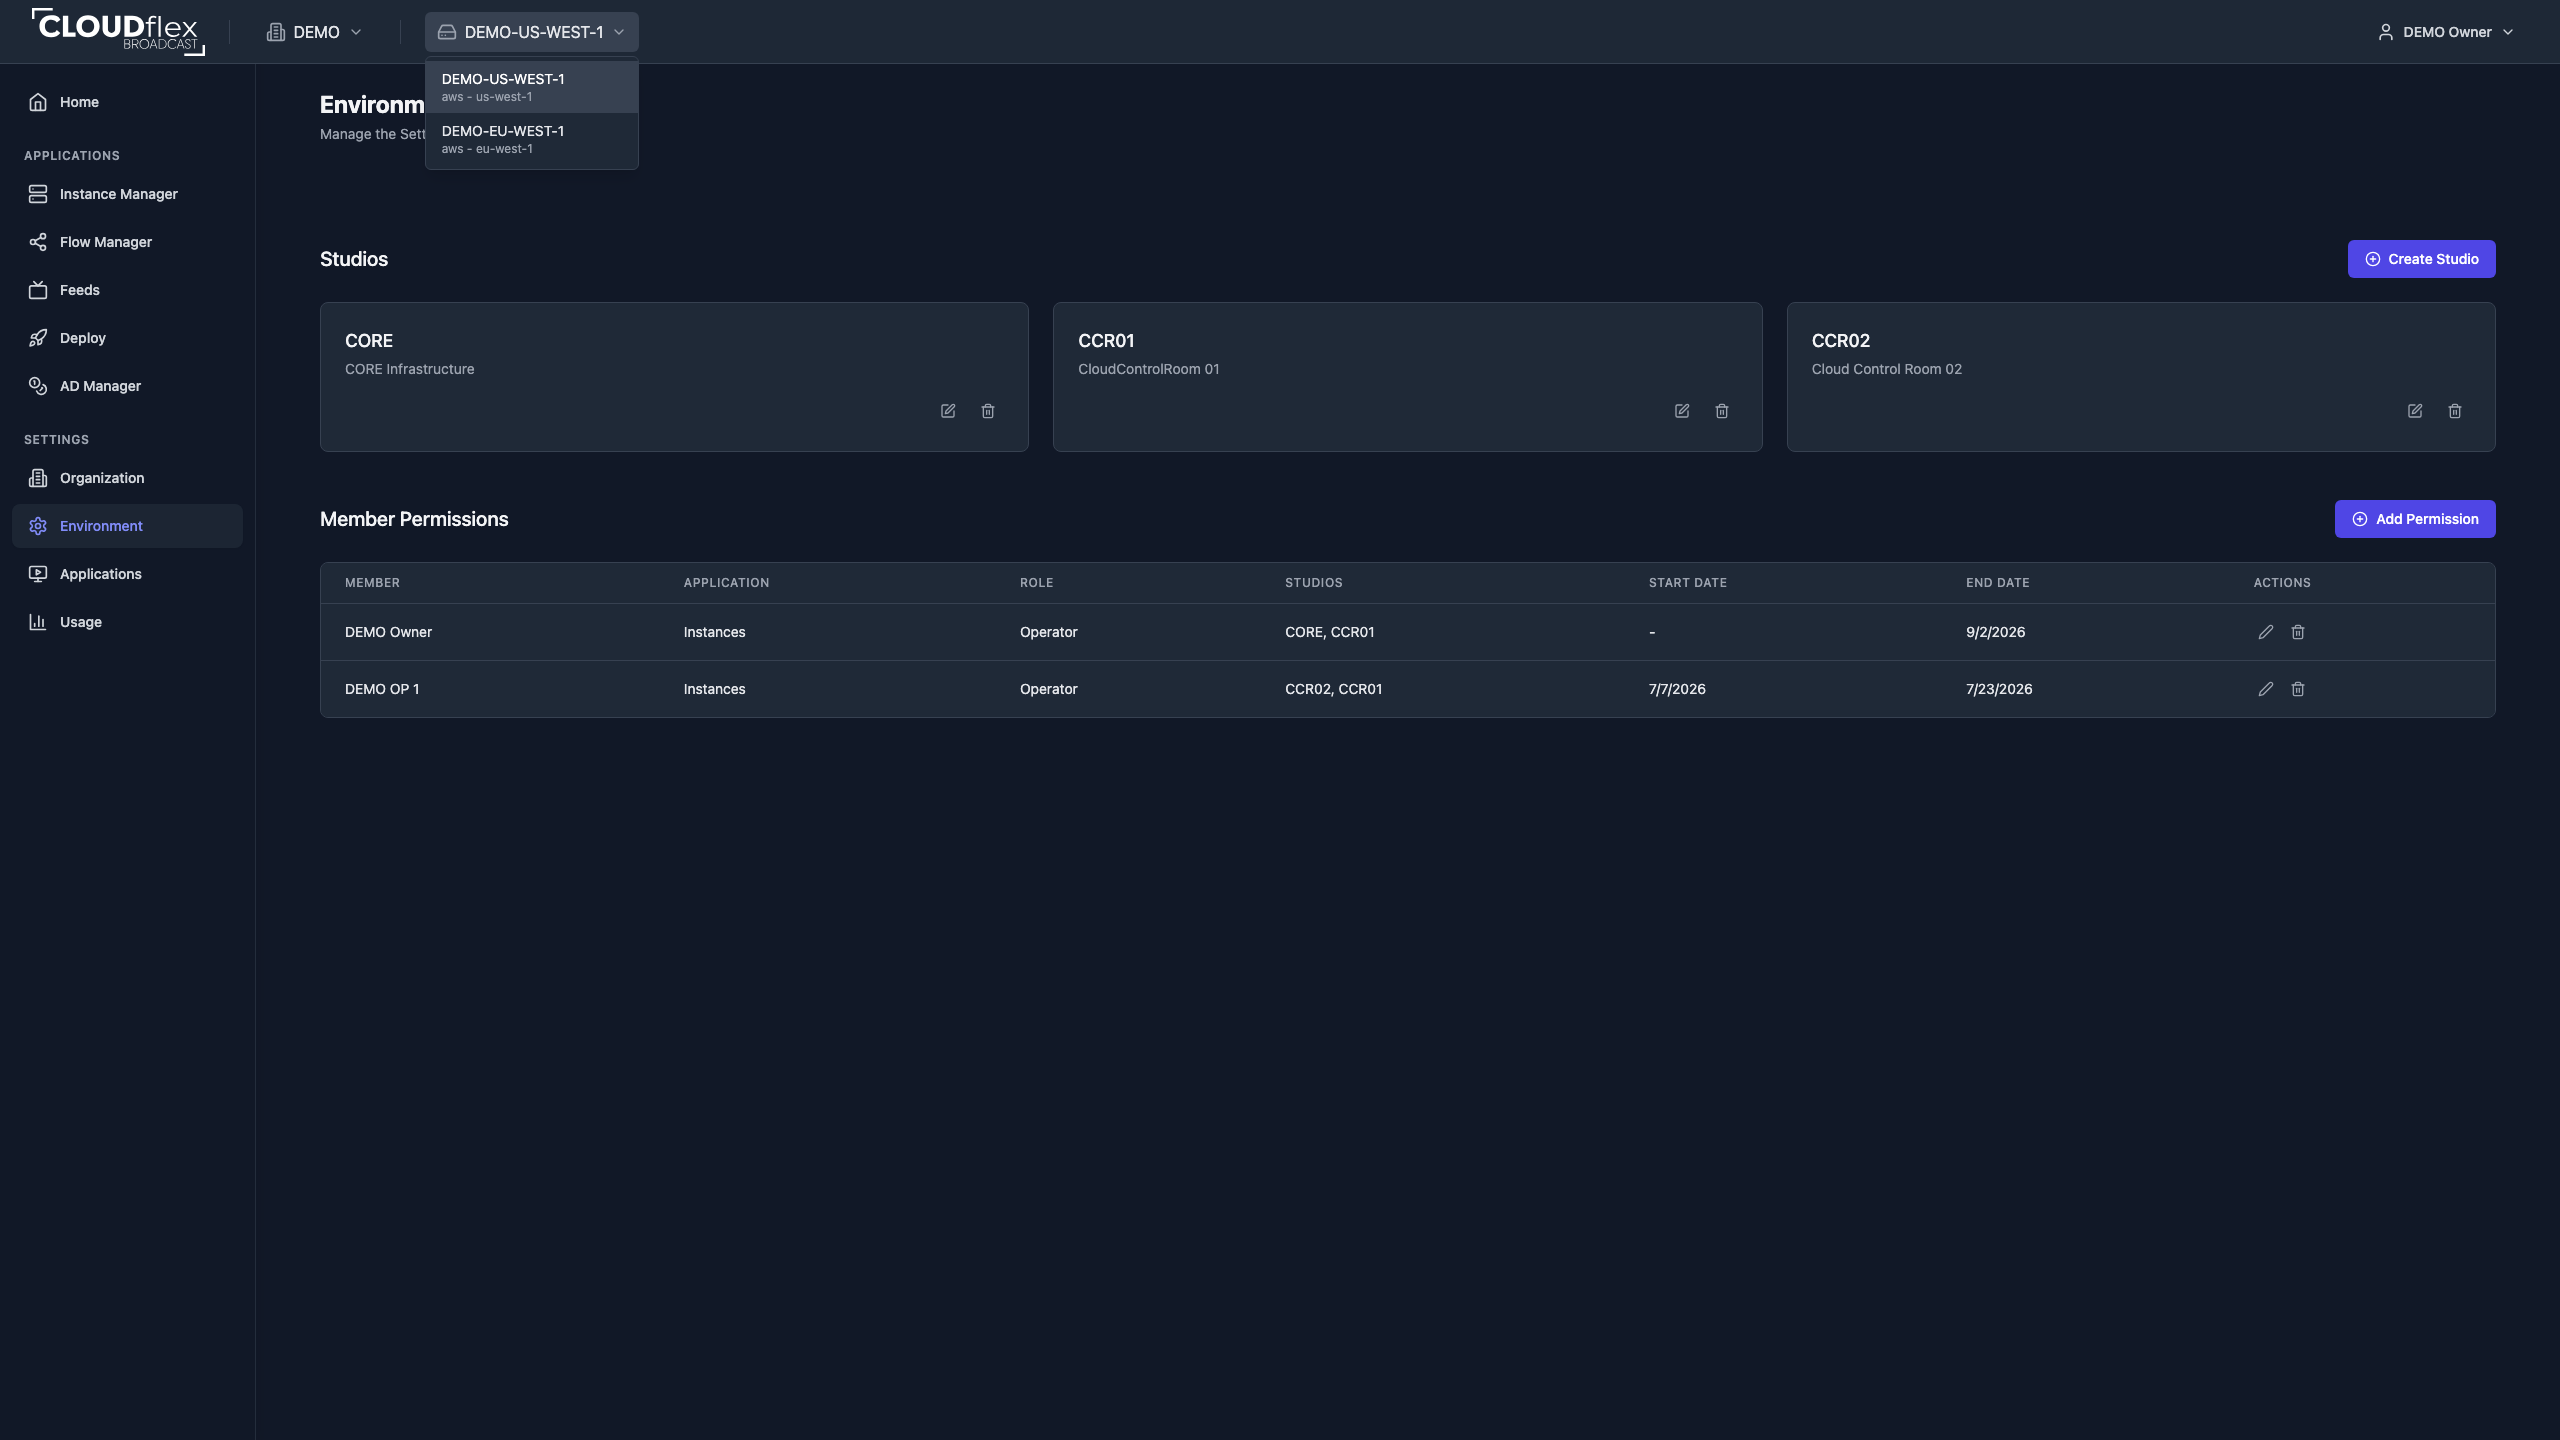
Task: Delete the CCR01 studio
Action: (x=1722, y=411)
